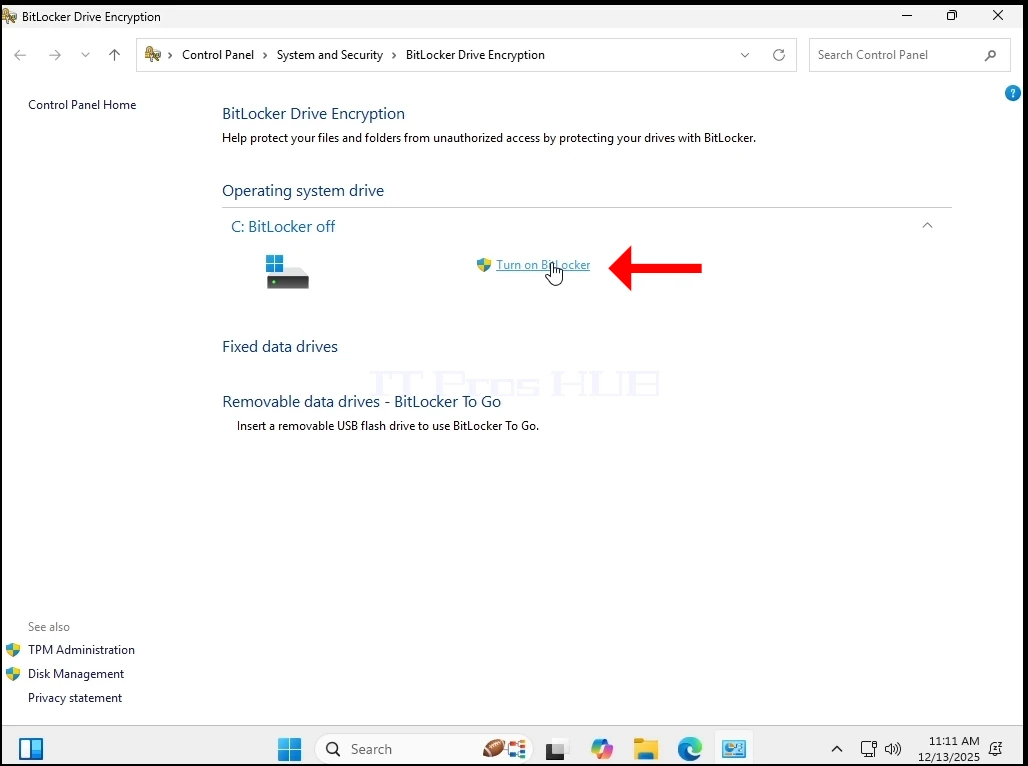Open Task View on the taskbar
This screenshot has width=1028, height=766.
[556, 749]
